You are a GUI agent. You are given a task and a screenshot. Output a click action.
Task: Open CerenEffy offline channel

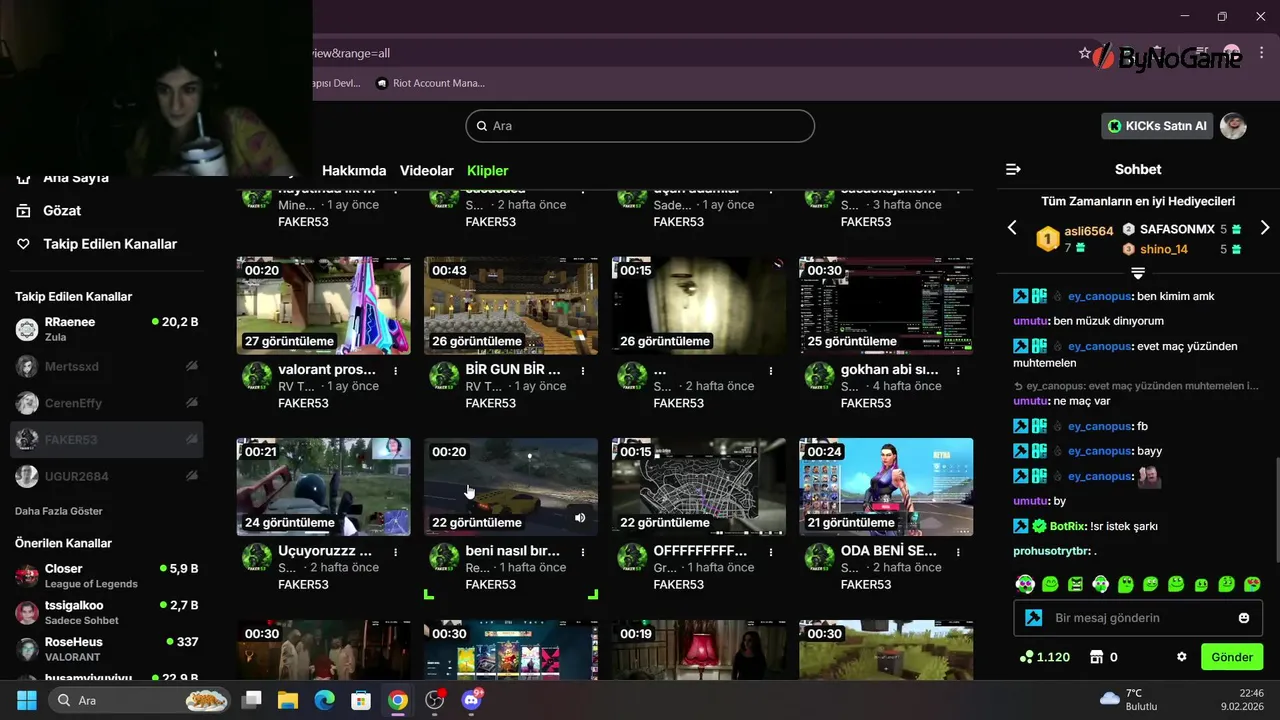click(107, 403)
